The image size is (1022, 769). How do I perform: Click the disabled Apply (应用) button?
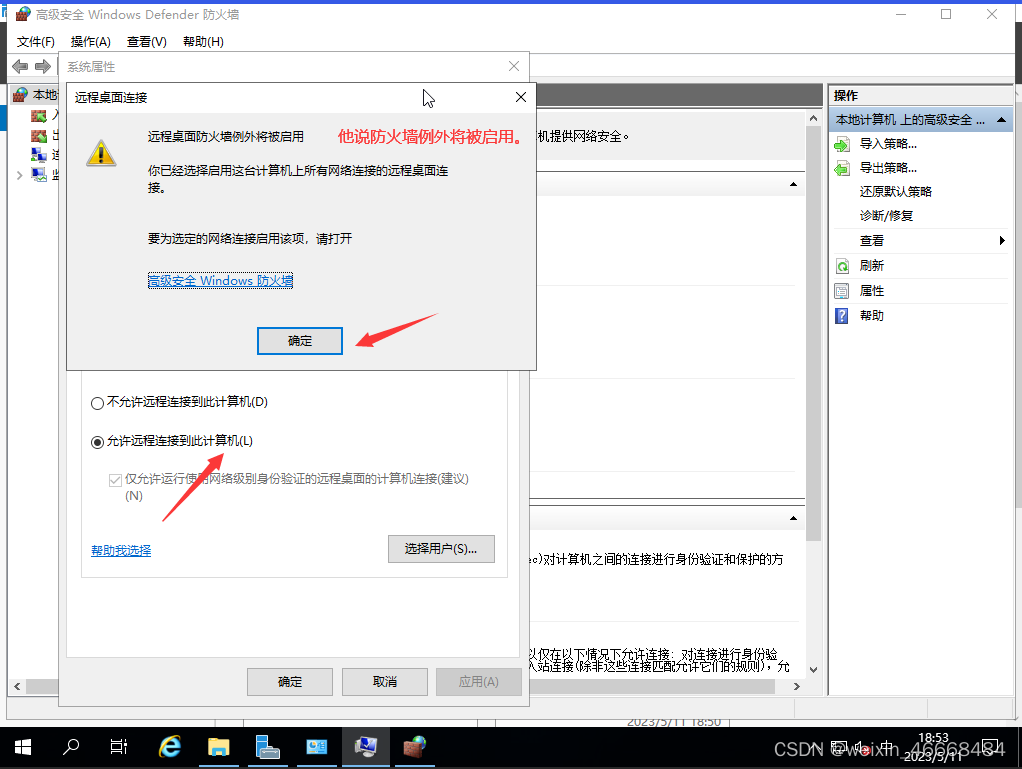click(x=478, y=682)
